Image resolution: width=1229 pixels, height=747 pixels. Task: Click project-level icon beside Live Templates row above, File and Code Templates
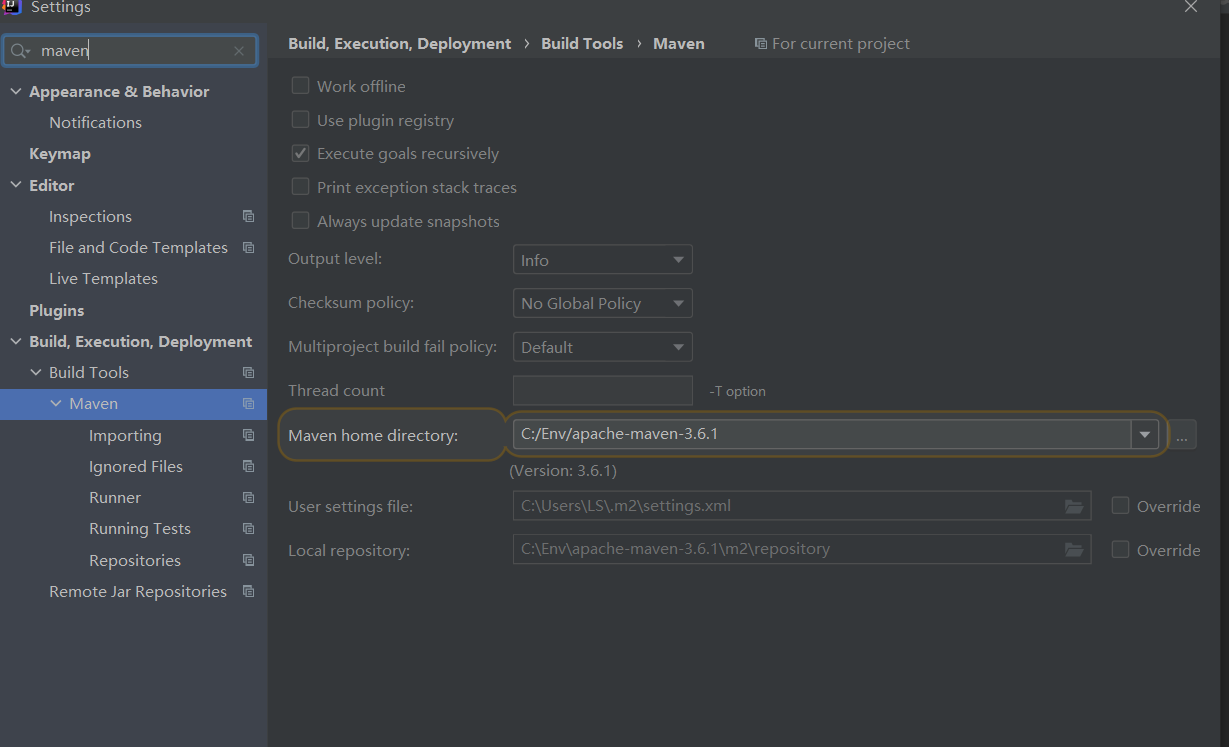click(249, 248)
